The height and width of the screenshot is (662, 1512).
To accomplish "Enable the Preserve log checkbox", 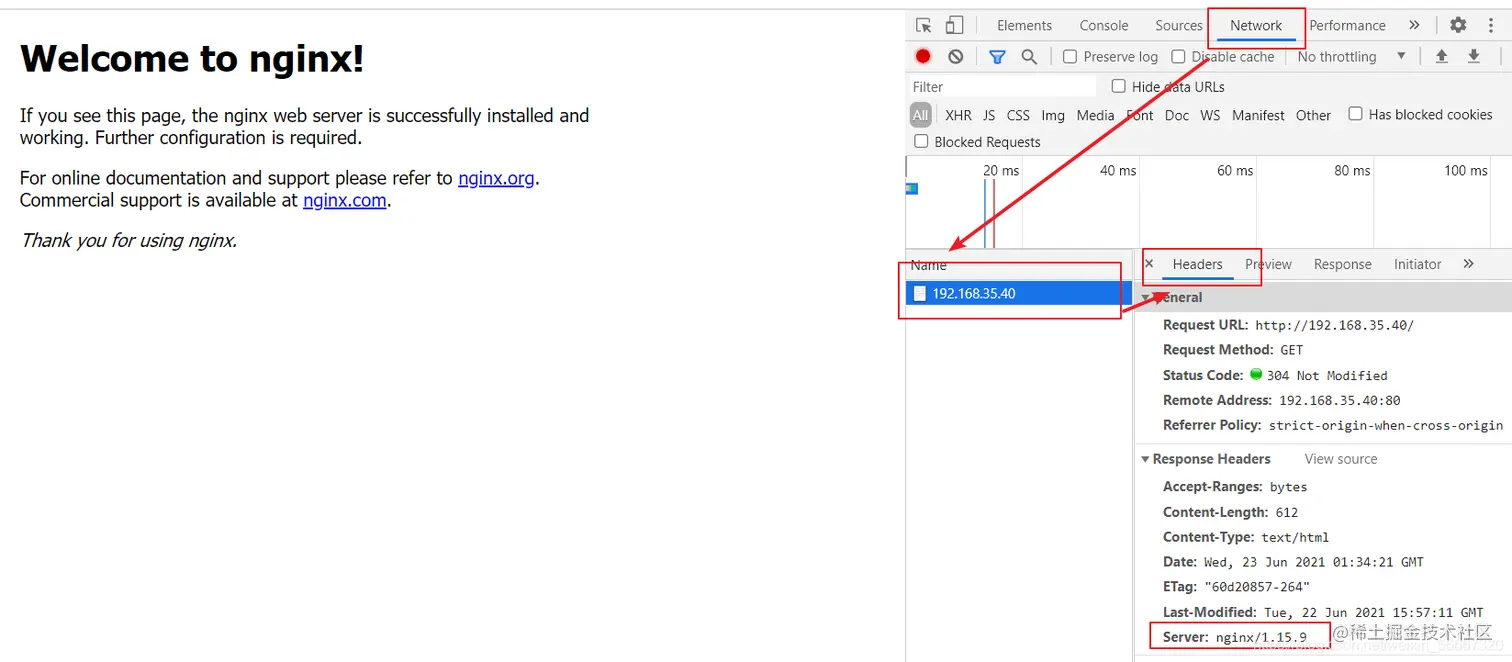I will tap(1070, 57).
